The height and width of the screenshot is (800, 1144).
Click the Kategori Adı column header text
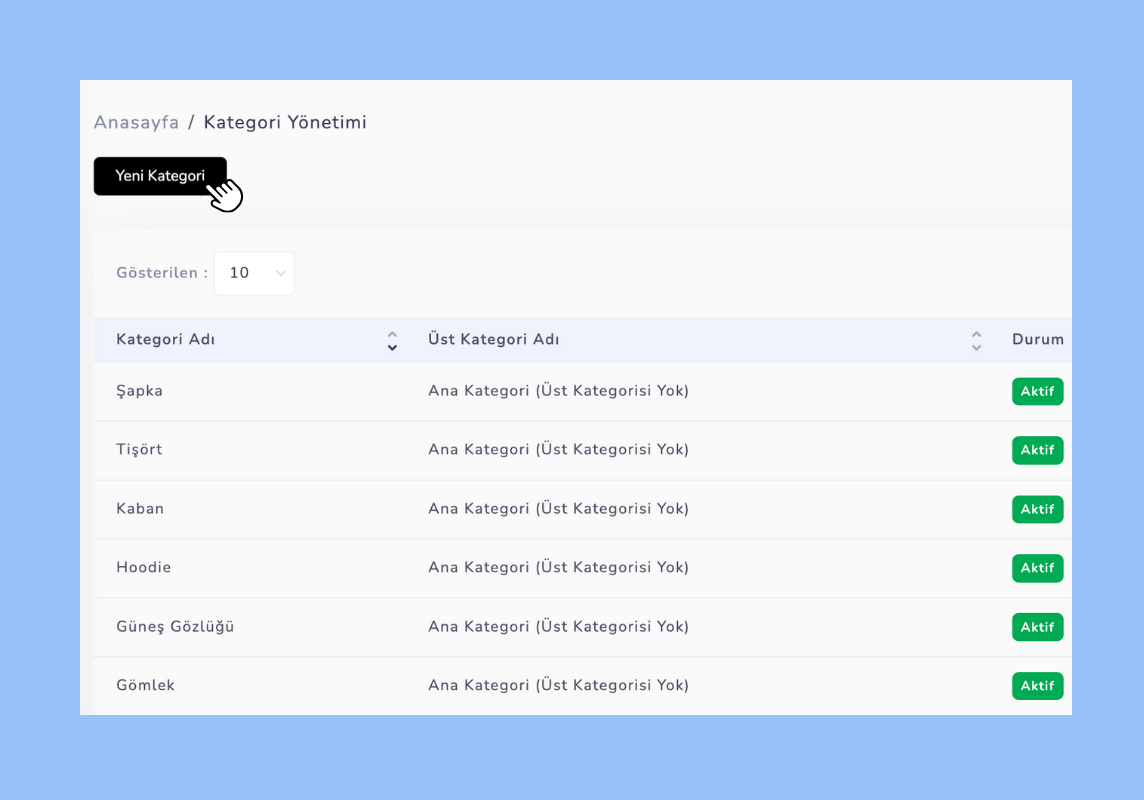(165, 339)
